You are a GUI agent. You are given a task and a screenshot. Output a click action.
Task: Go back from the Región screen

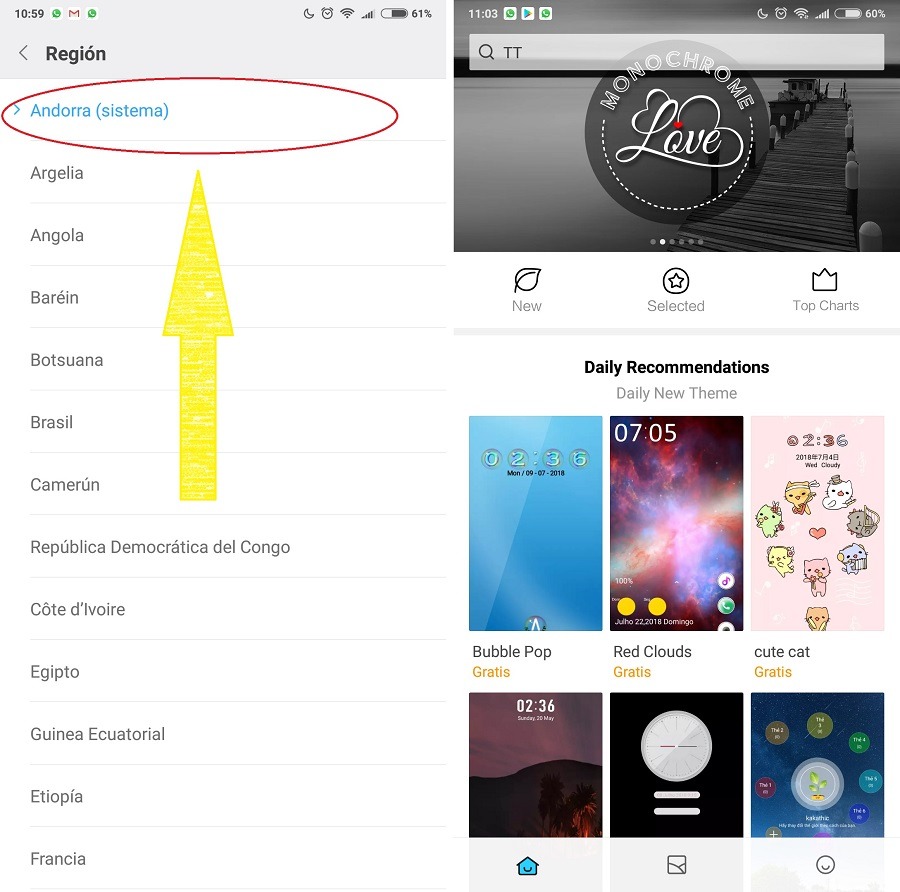point(24,53)
